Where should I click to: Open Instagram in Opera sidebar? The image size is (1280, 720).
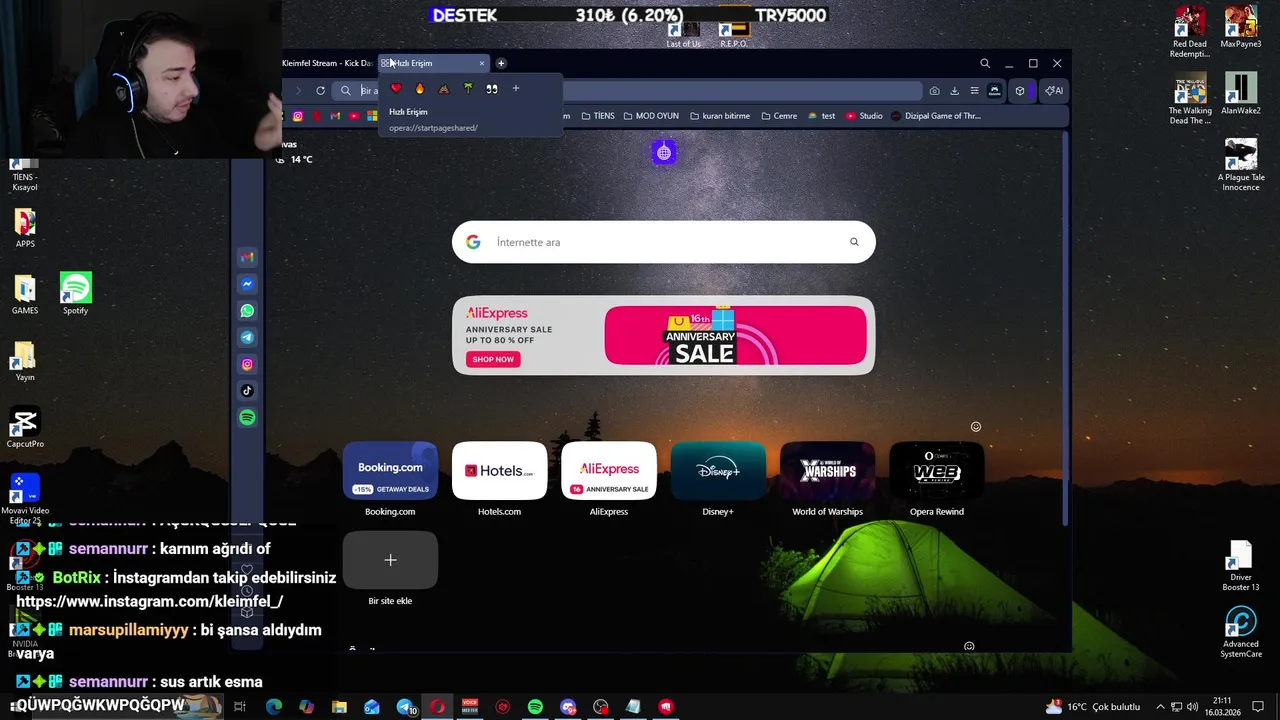click(247, 364)
